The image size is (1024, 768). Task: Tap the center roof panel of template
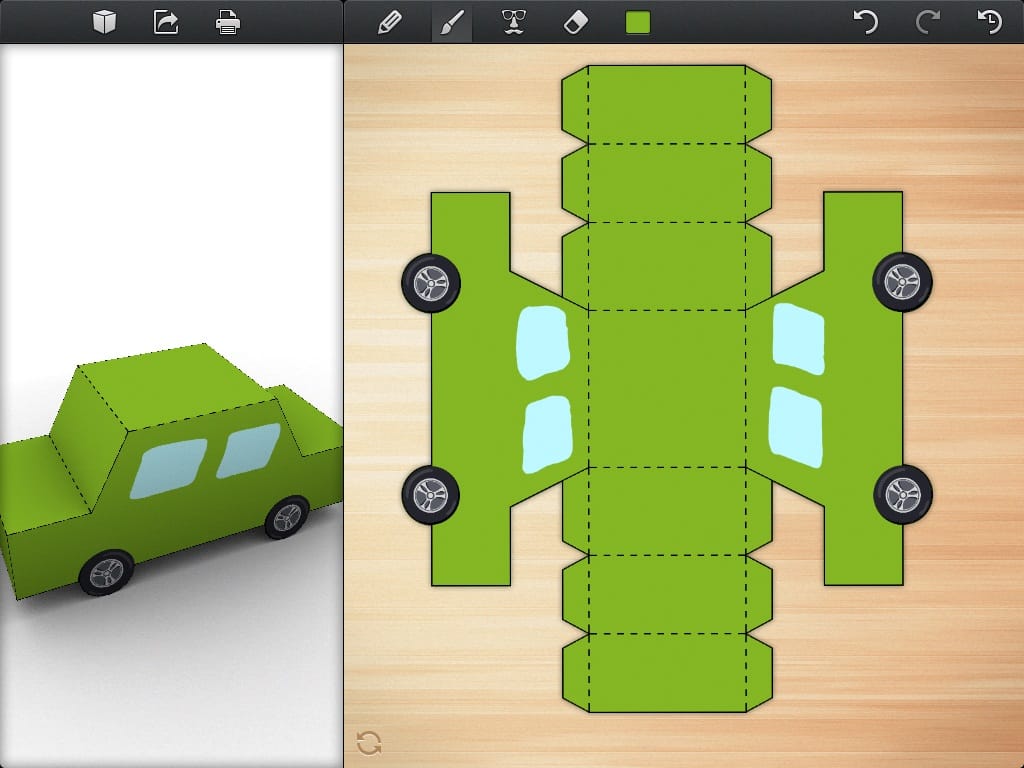pos(666,388)
